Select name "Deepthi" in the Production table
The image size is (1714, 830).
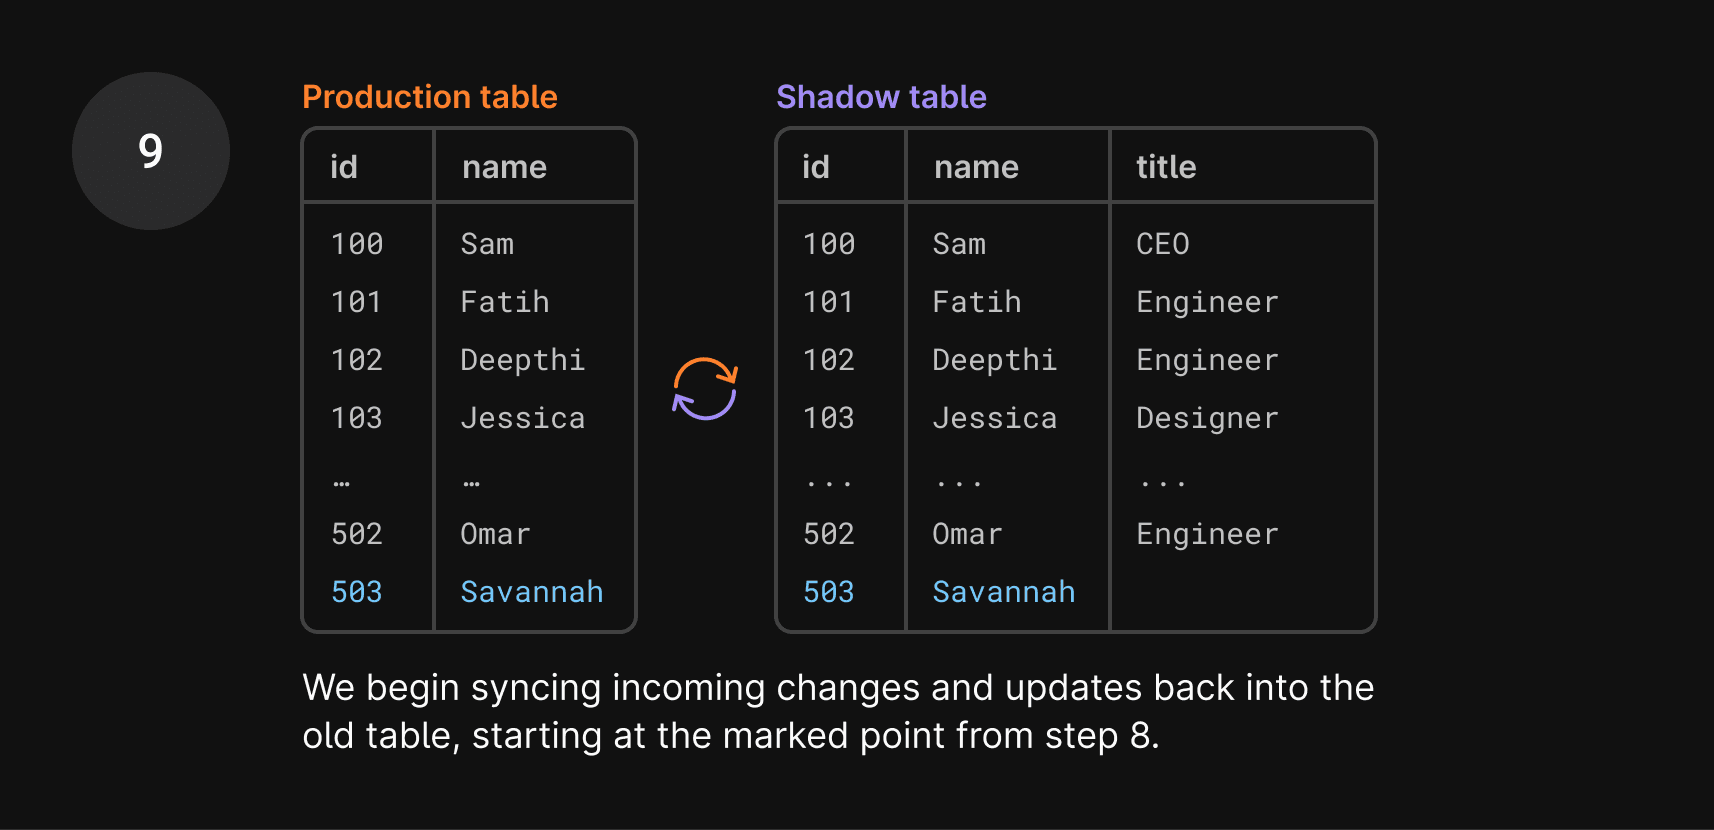(523, 360)
